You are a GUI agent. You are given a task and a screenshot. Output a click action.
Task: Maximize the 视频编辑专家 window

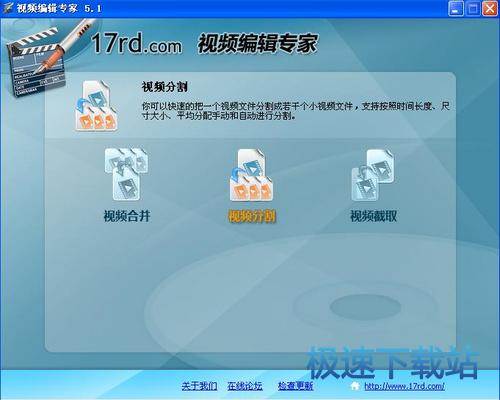pyautogui.click(x=473, y=8)
